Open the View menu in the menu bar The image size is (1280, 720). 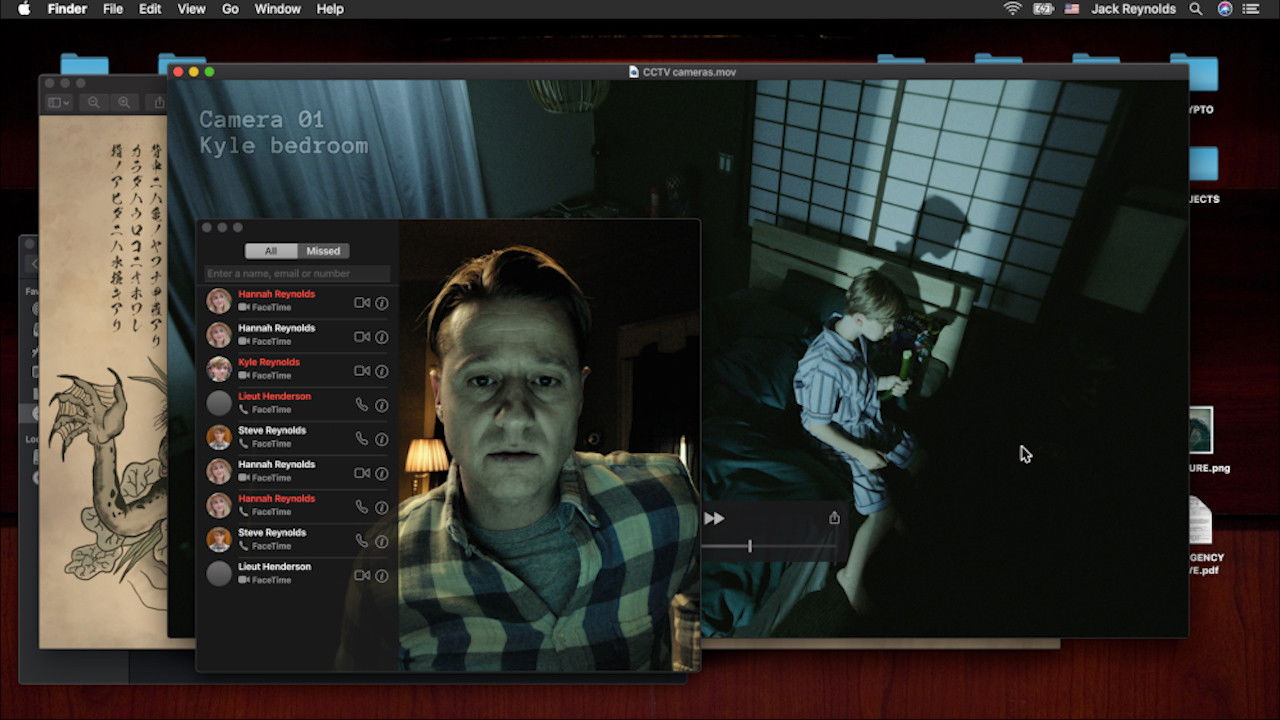(x=190, y=9)
